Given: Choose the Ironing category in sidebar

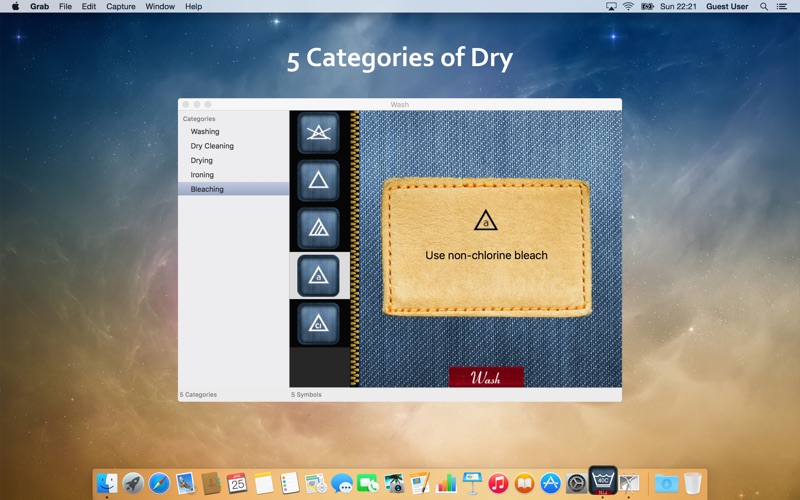Looking at the screenshot, I should point(202,175).
